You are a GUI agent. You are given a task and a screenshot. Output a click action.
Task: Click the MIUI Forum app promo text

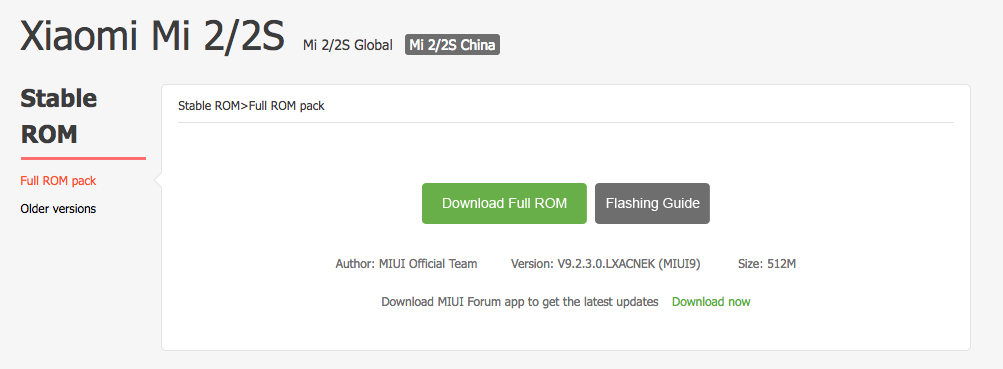519,302
